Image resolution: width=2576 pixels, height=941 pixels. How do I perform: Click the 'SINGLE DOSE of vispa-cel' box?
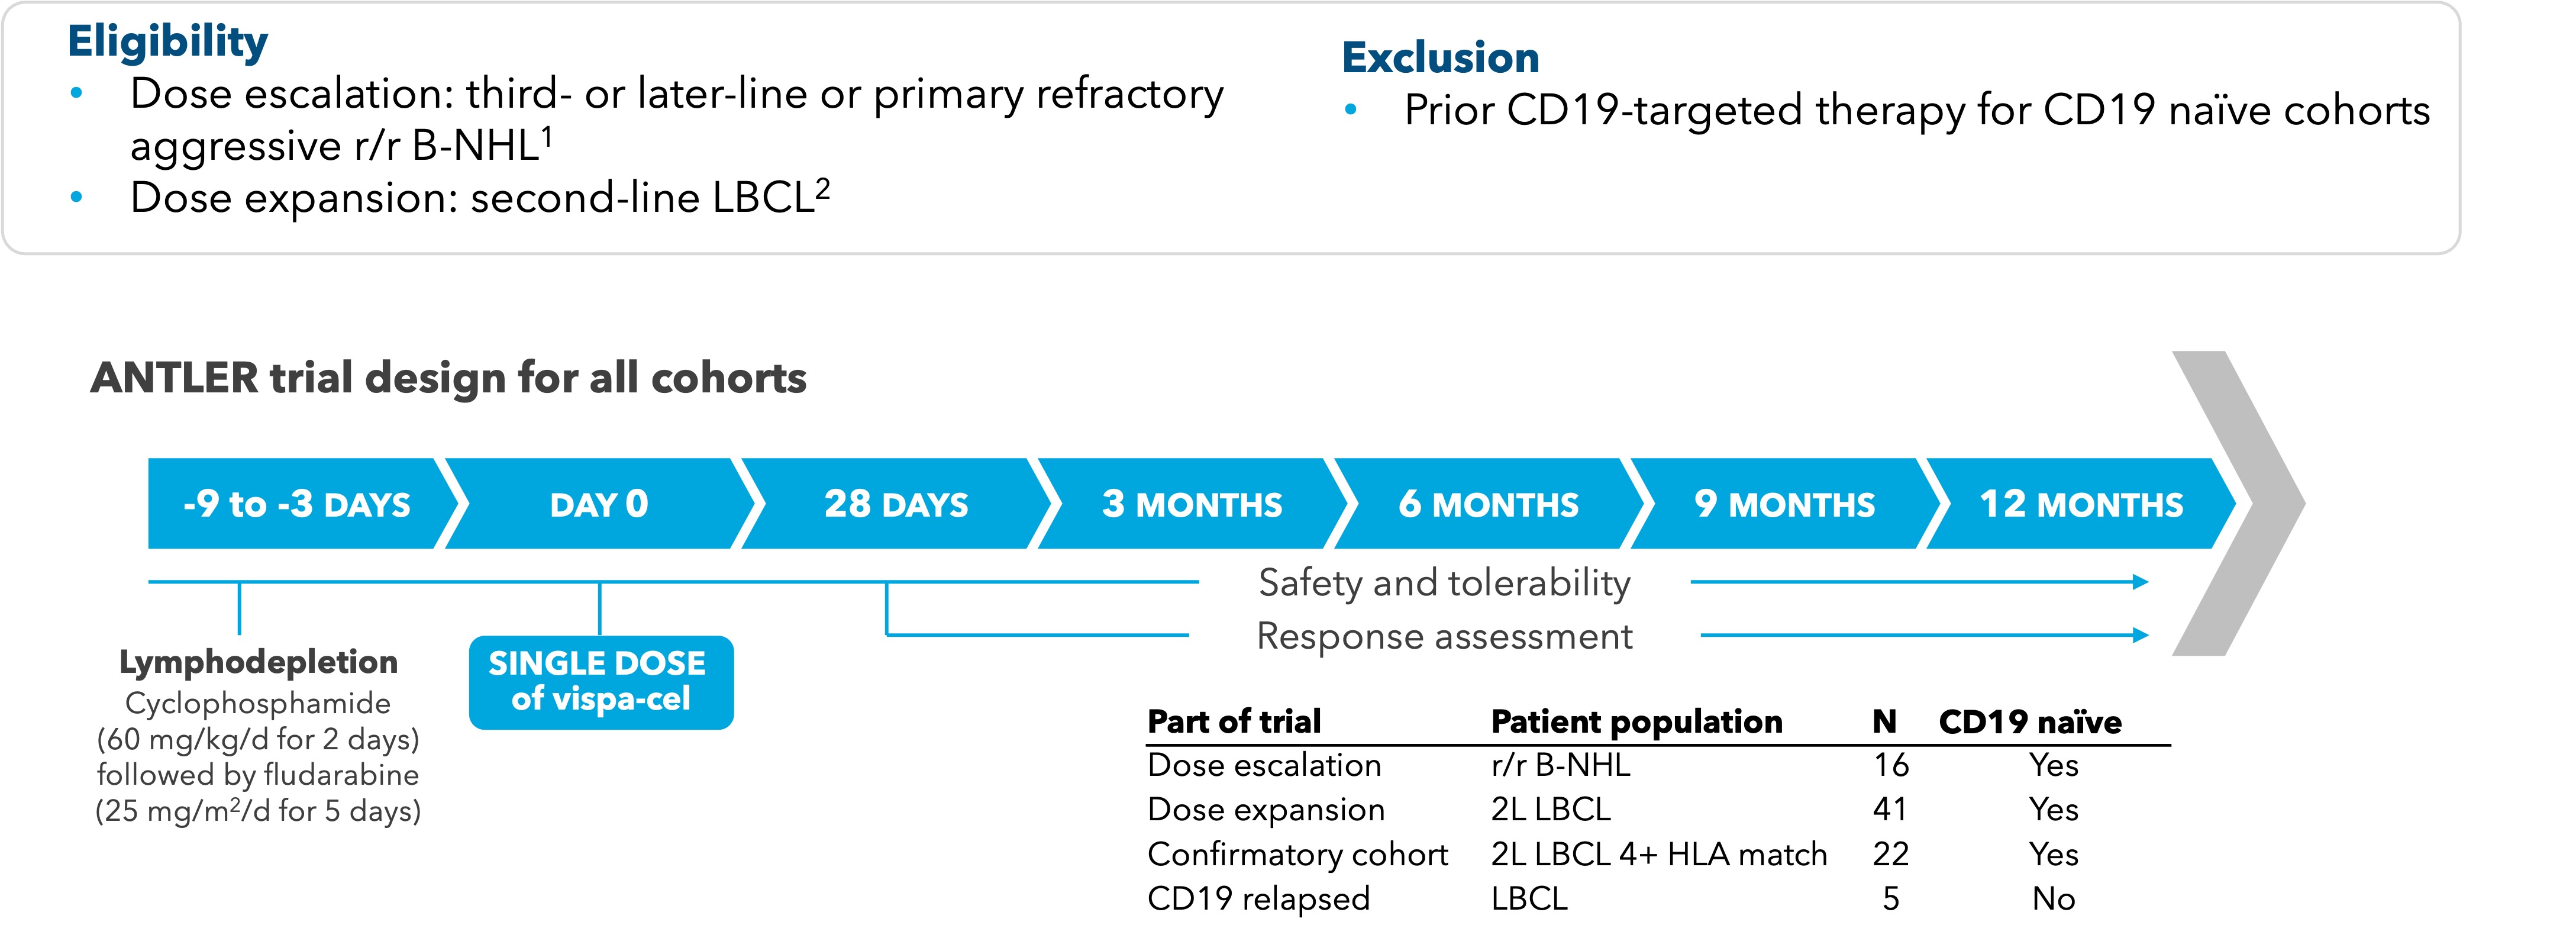point(601,682)
